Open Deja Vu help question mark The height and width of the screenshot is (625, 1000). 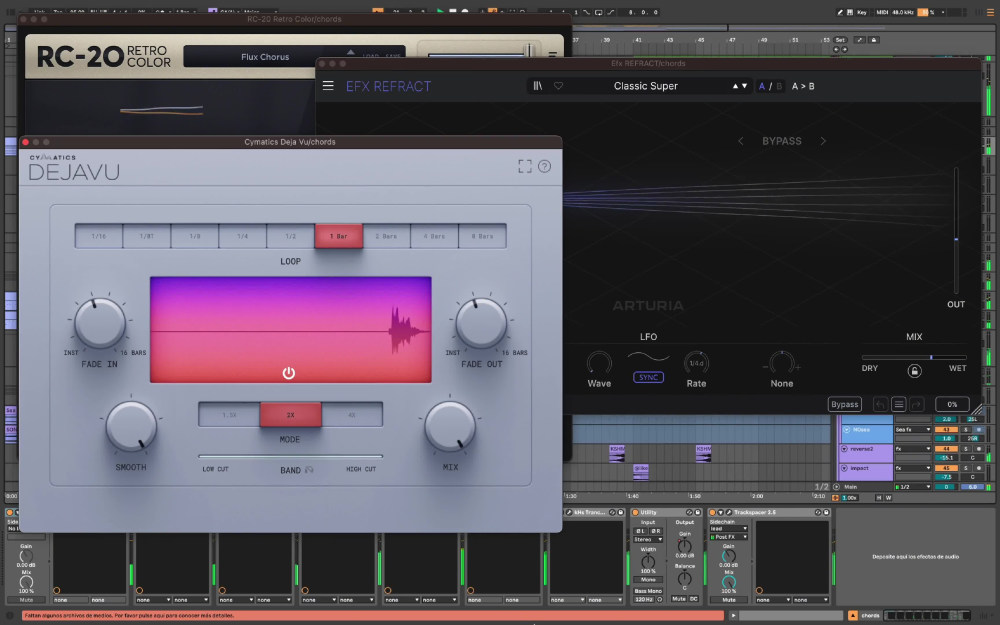(x=544, y=166)
